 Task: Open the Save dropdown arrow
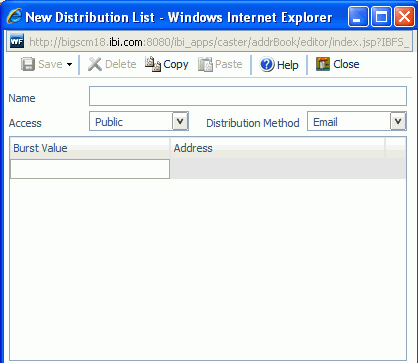(69, 65)
